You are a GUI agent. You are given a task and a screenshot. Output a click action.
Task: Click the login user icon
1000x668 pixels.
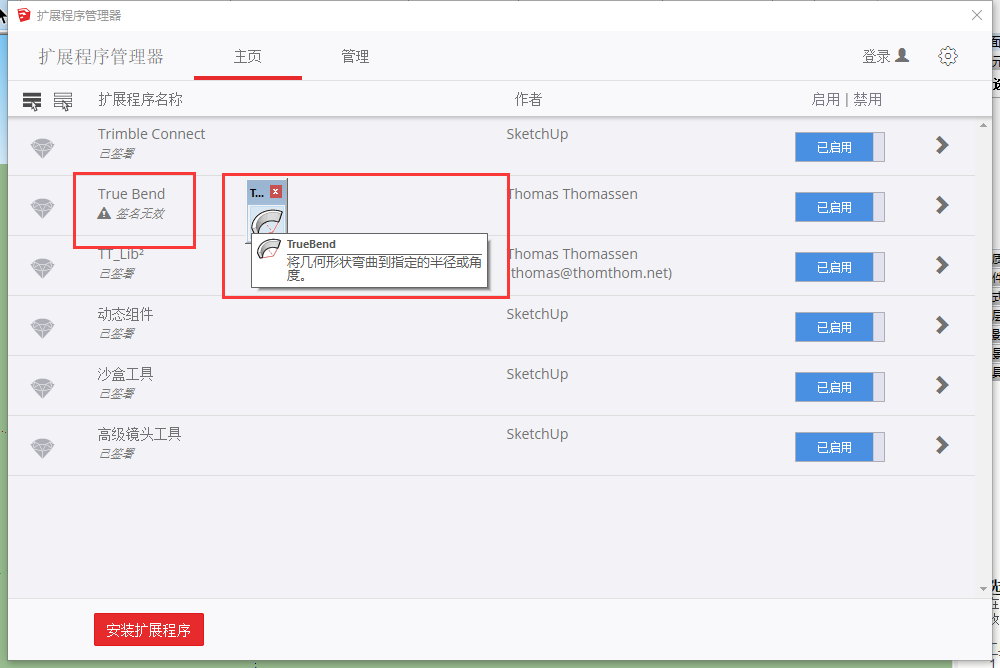pyautogui.click(x=902, y=56)
